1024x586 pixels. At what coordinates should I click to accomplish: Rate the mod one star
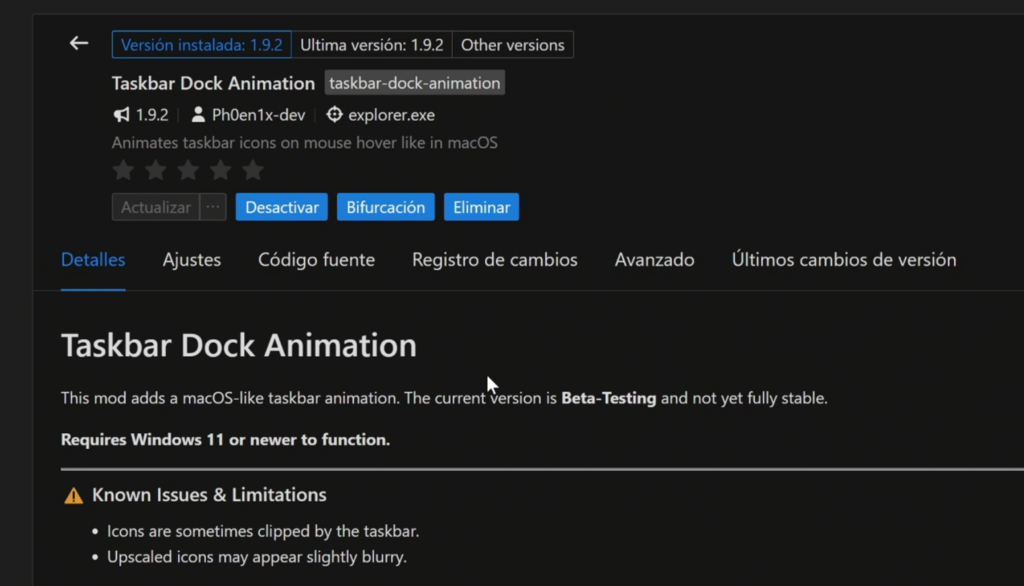pyautogui.click(x=123, y=171)
